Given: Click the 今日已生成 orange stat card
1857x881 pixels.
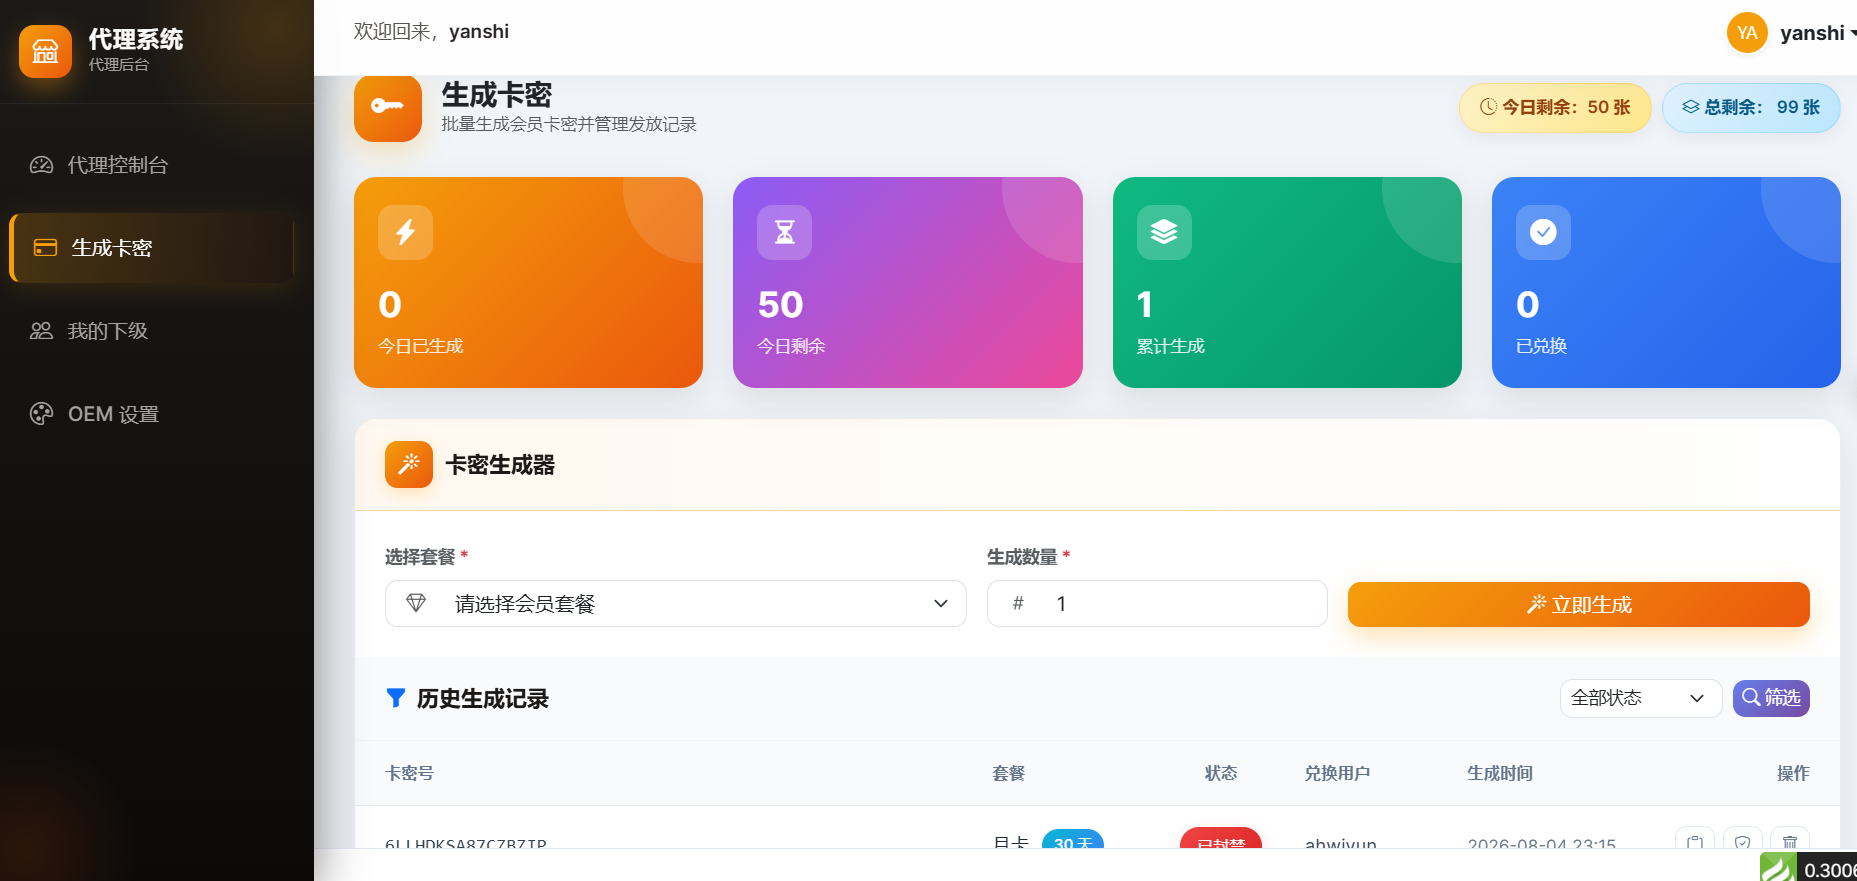Looking at the screenshot, I should pyautogui.click(x=528, y=282).
